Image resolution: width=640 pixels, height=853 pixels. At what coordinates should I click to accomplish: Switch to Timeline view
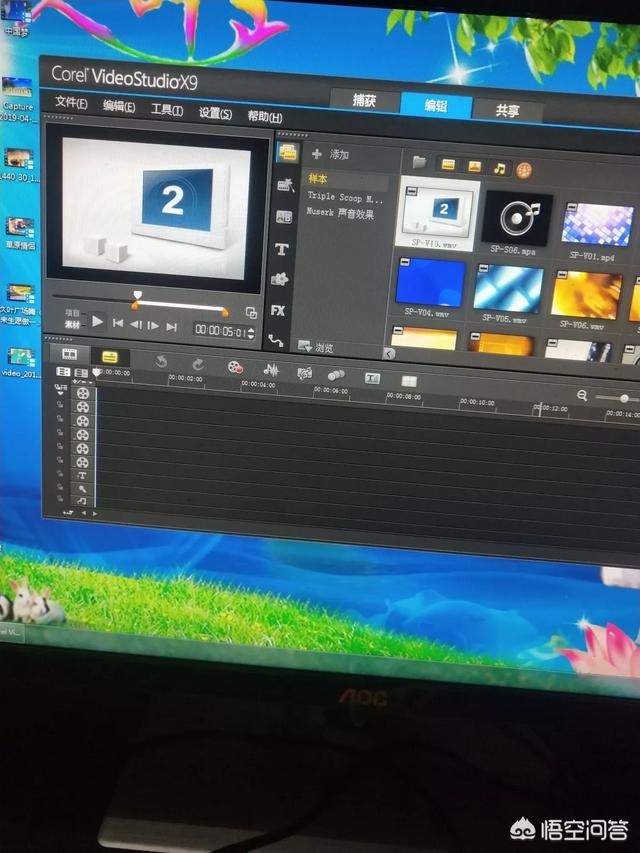(x=109, y=357)
